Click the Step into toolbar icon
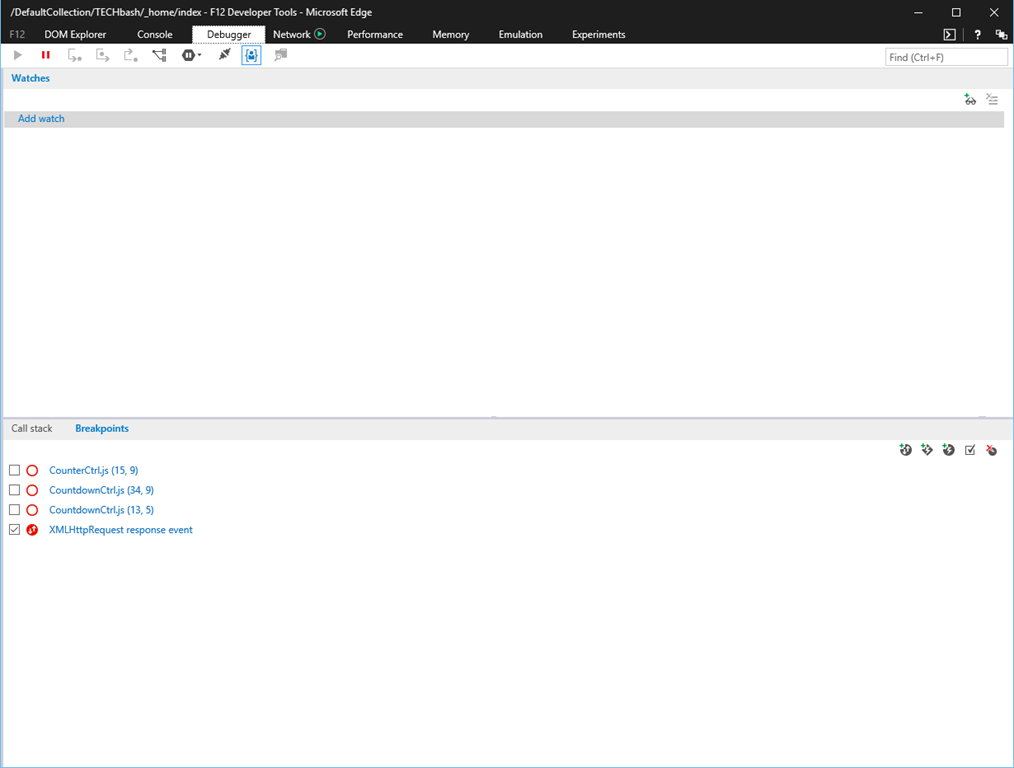 click(74, 56)
